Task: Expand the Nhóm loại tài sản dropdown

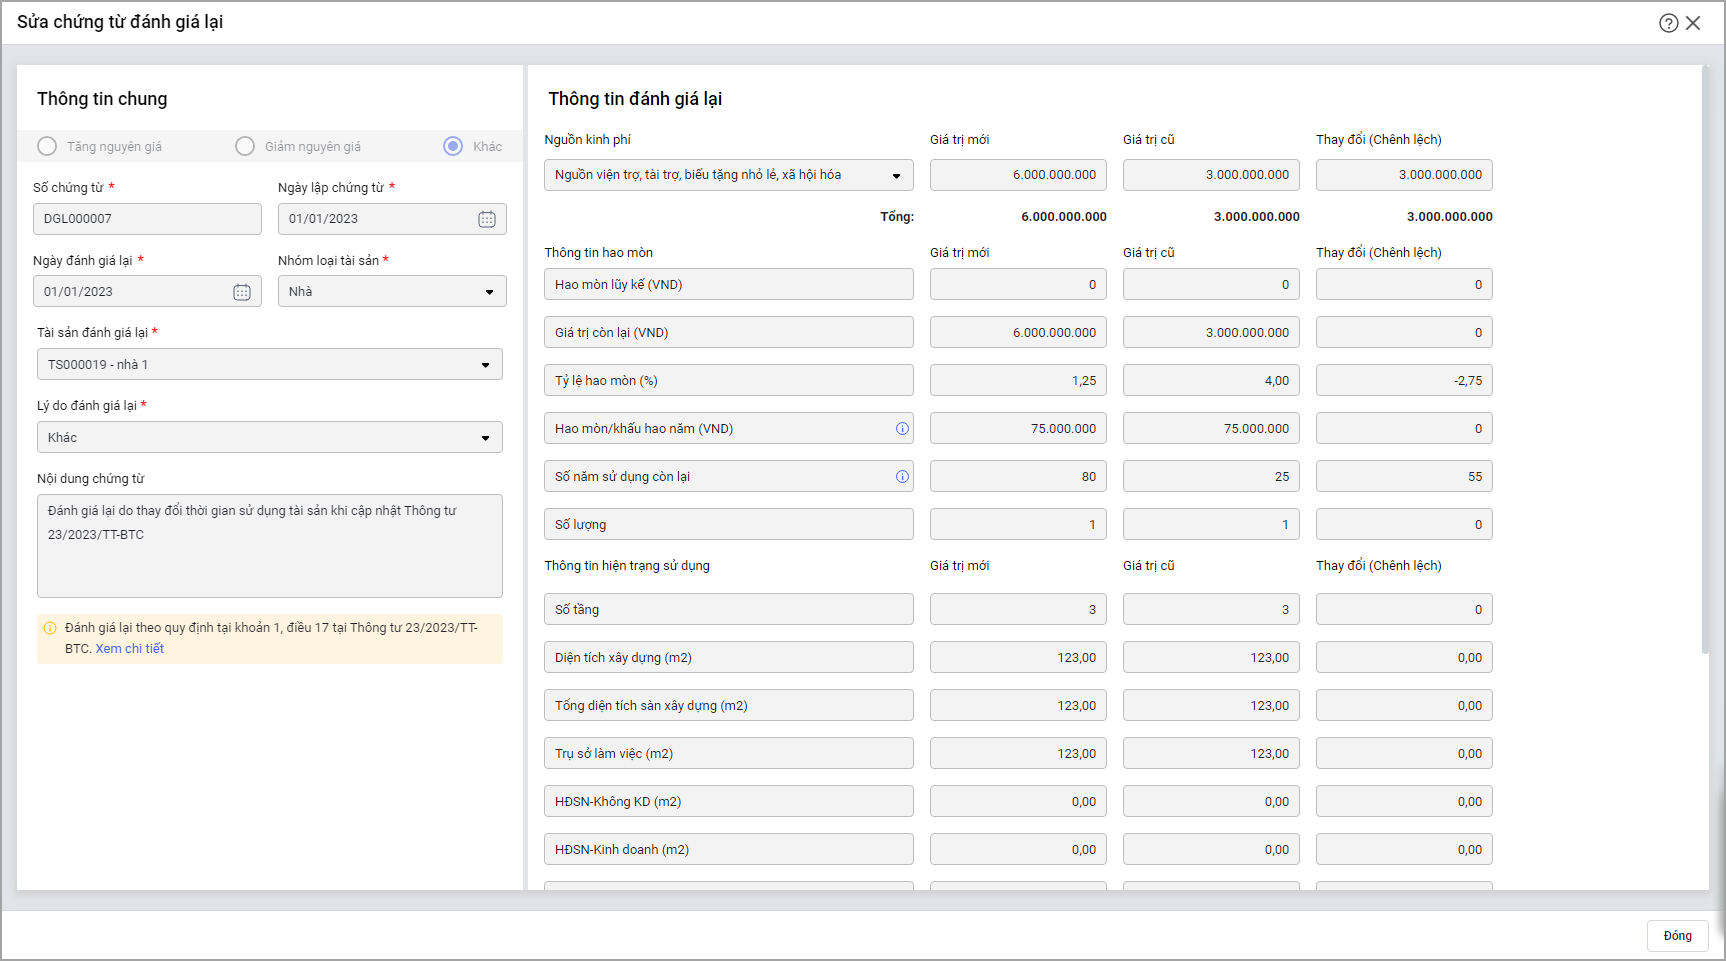Action: pyautogui.click(x=489, y=292)
